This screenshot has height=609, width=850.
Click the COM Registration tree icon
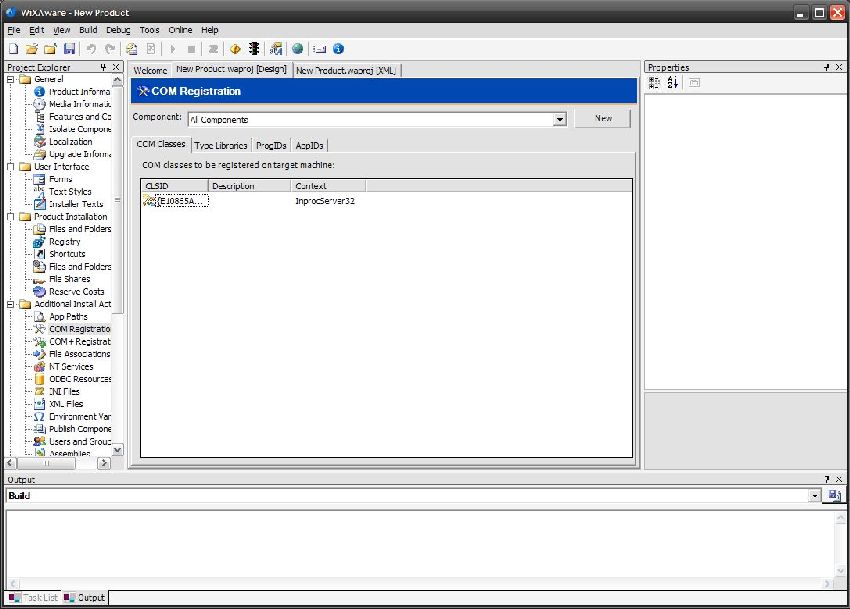click(40, 329)
